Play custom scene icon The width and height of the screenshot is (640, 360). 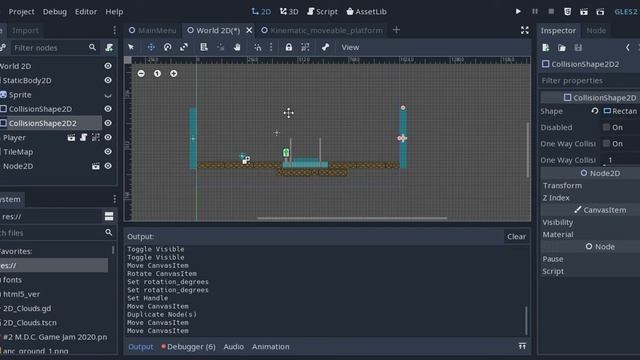[600, 11]
